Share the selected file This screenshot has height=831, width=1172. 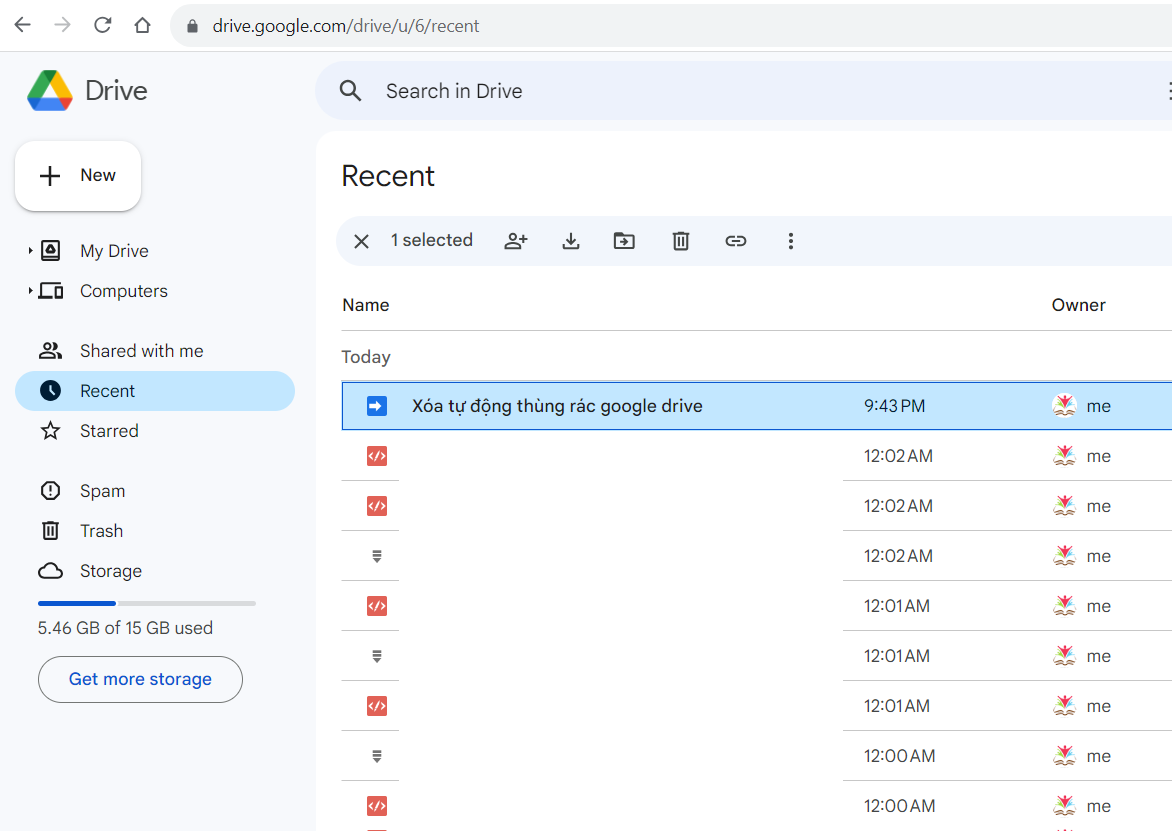[x=516, y=241]
